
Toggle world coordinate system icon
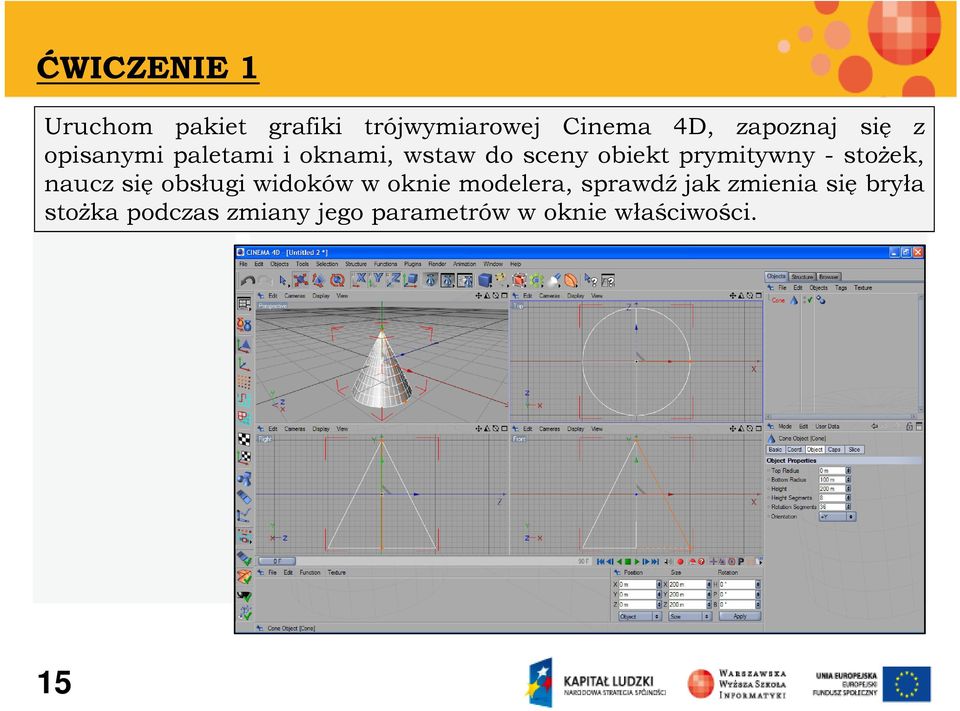pyautogui.click(x=410, y=280)
